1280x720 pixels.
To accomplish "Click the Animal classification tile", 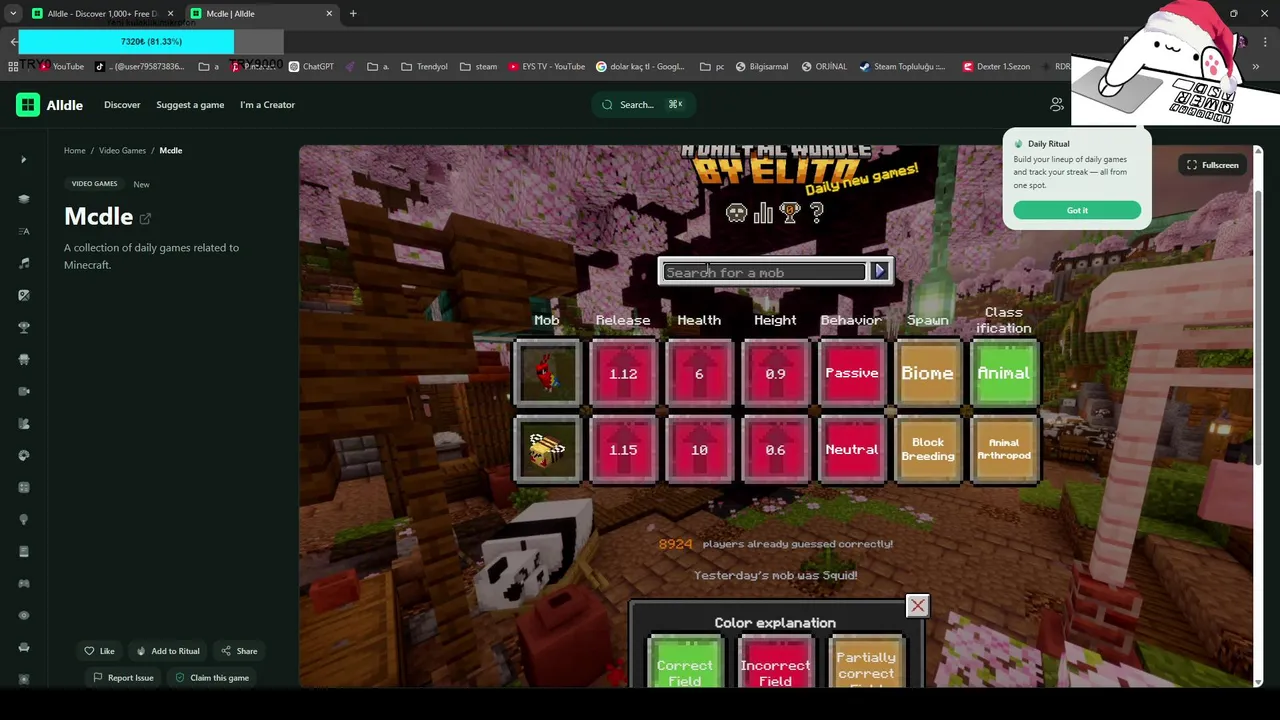I will coord(1004,374).
